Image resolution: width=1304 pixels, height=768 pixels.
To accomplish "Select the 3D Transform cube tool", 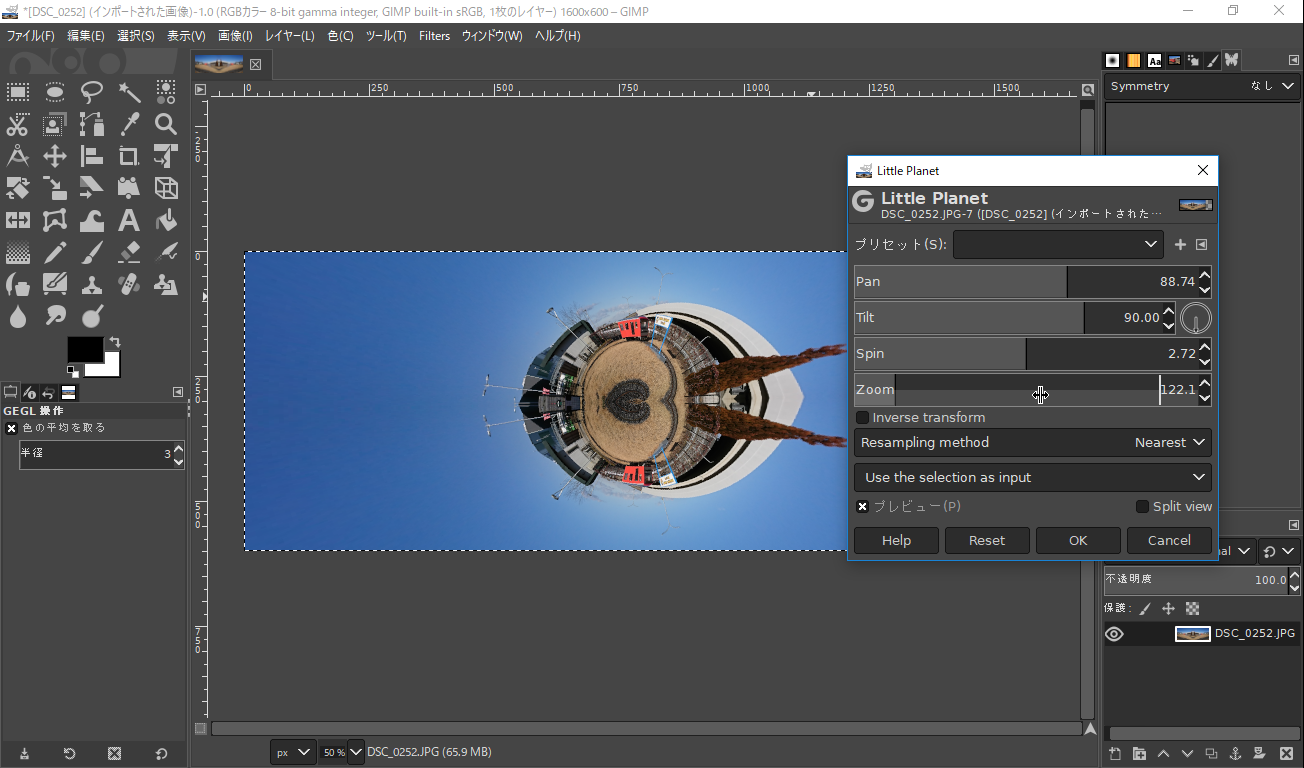I will click(166, 187).
